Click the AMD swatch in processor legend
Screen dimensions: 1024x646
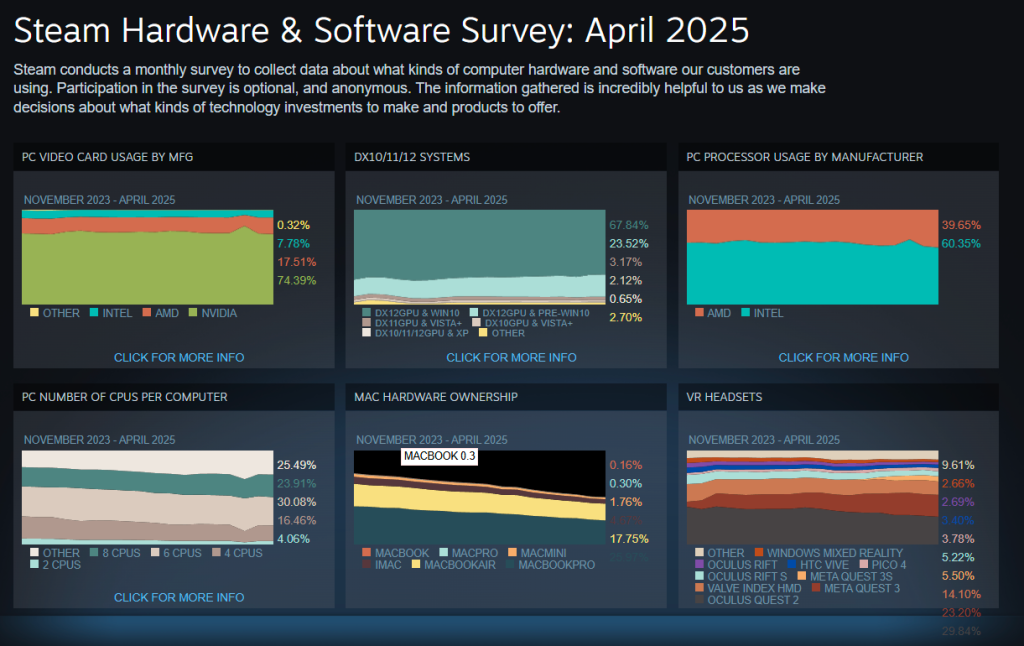(x=699, y=312)
